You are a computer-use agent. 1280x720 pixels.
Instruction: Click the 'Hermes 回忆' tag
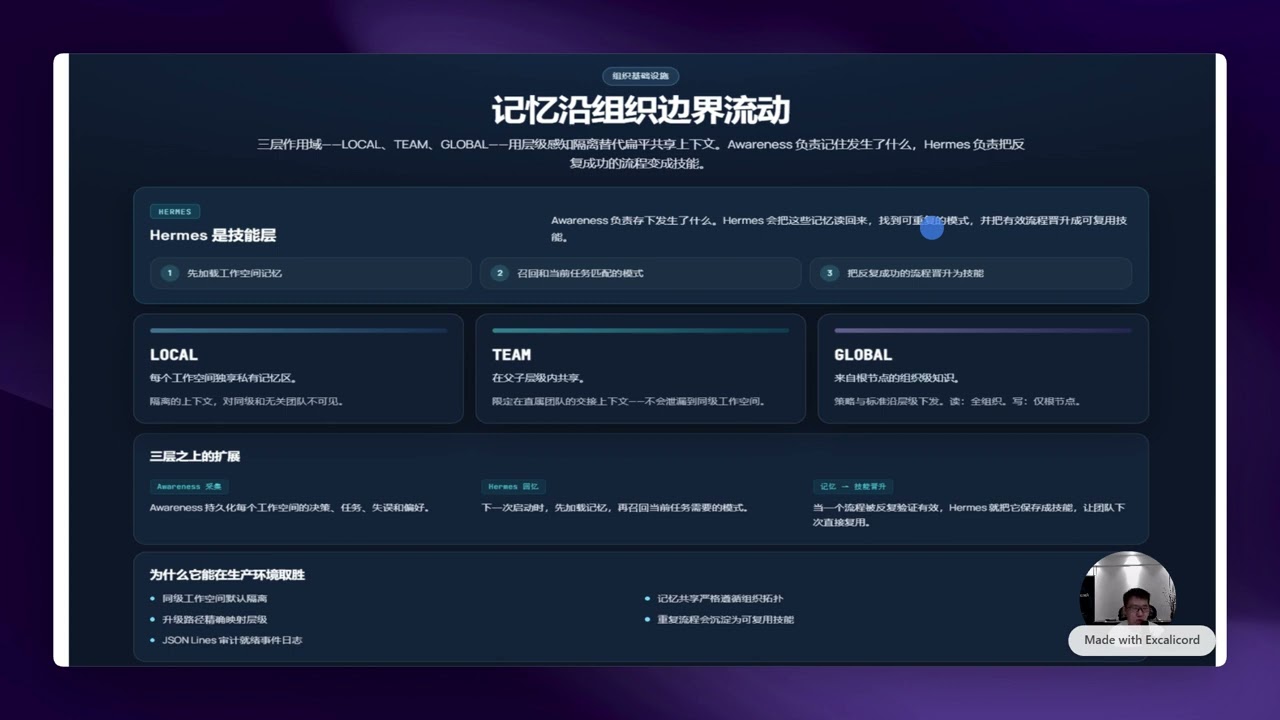(x=513, y=487)
